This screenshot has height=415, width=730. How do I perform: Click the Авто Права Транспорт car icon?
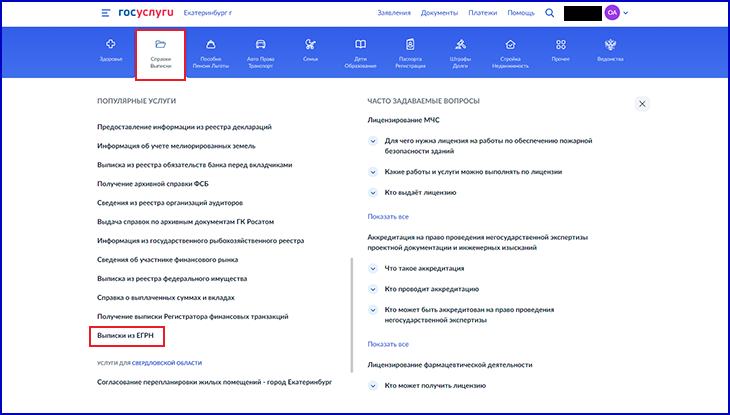click(260, 44)
